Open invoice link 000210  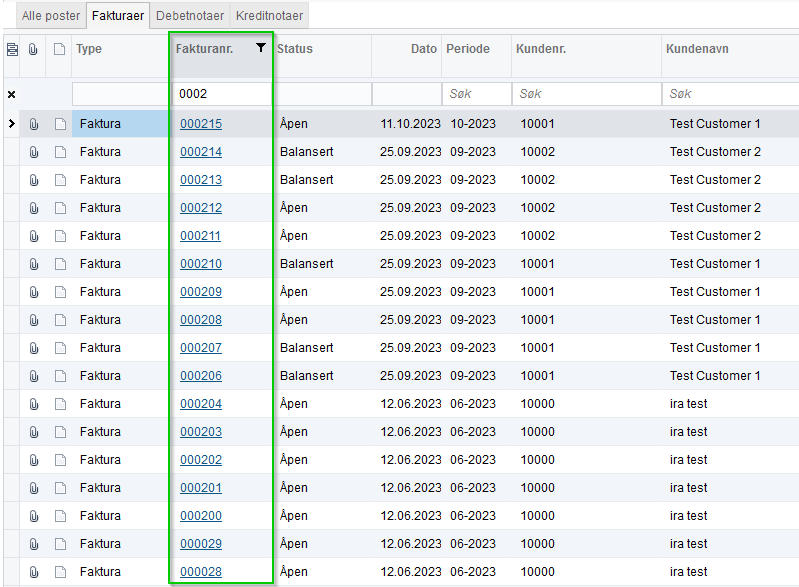[x=201, y=264]
